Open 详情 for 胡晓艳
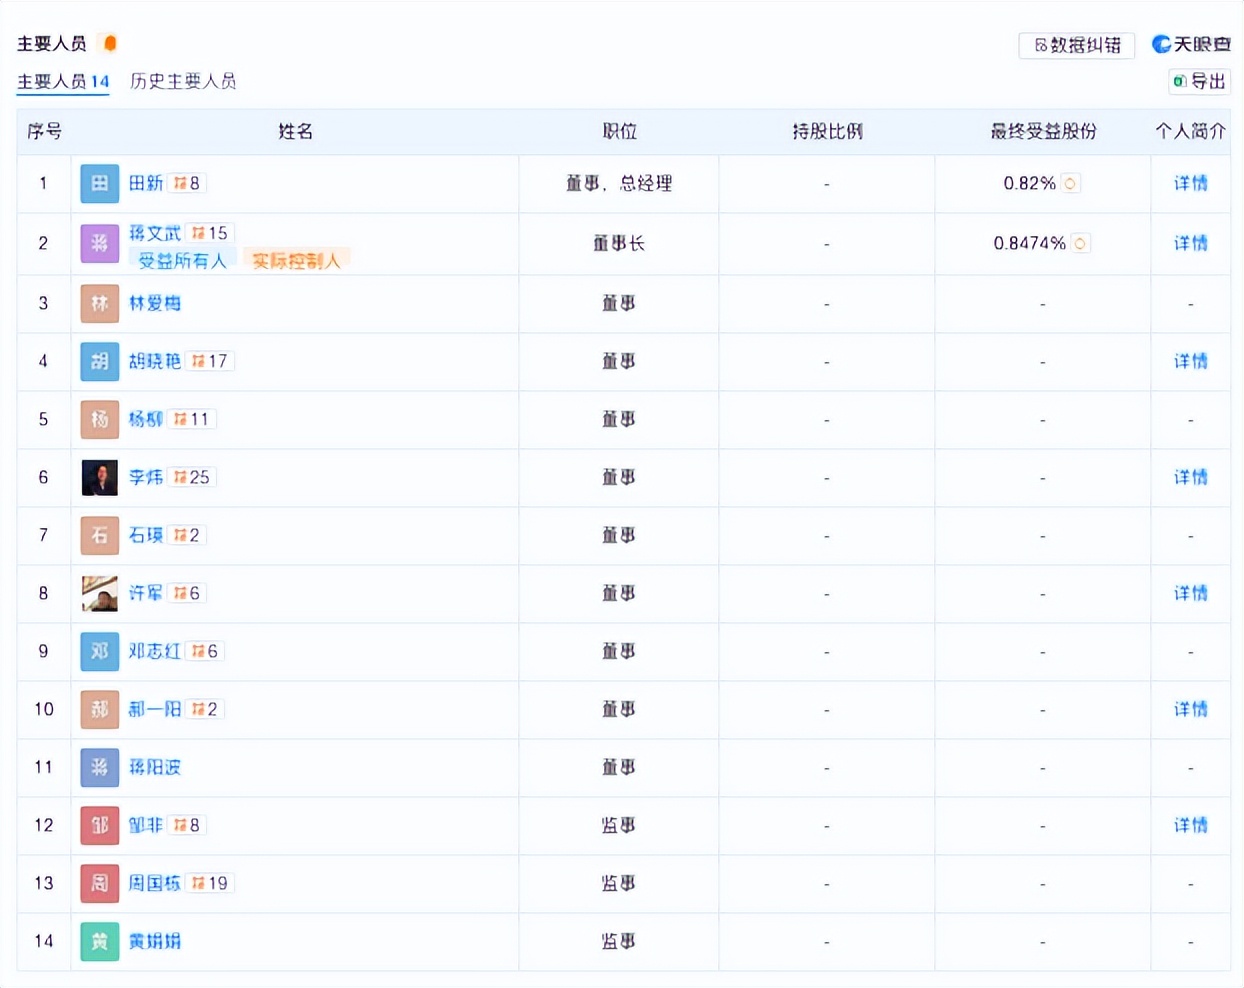 tap(1190, 361)
